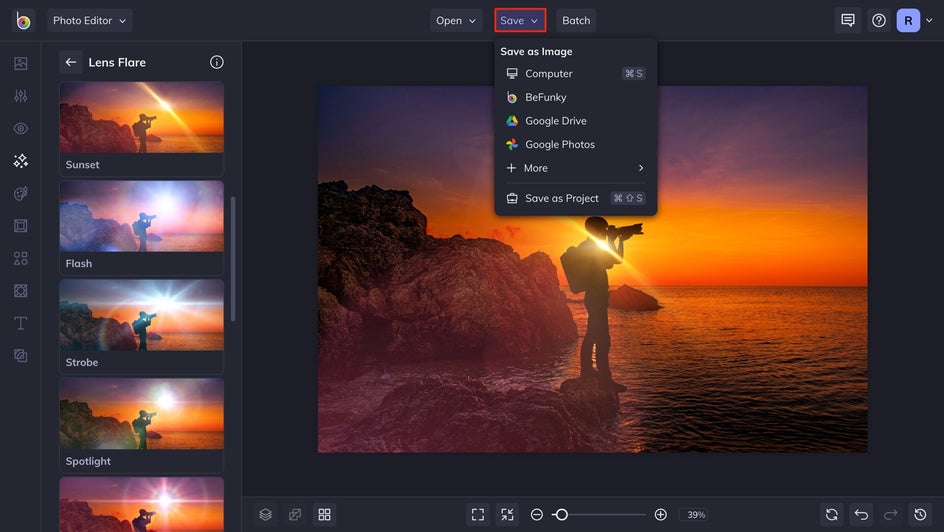Expand the Open dropdown
This screenshot has width=944, height=532.
456,20
